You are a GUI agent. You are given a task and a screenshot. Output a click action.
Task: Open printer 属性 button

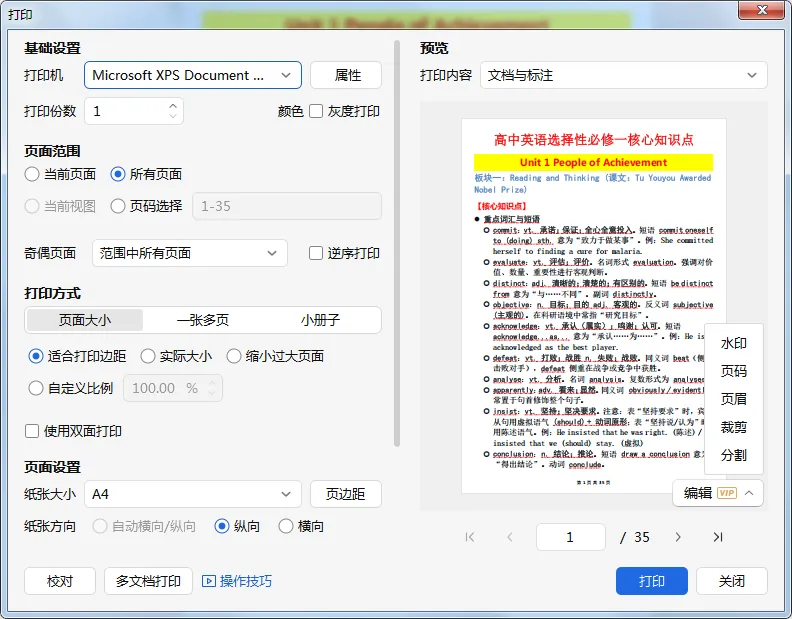(346, 75)
